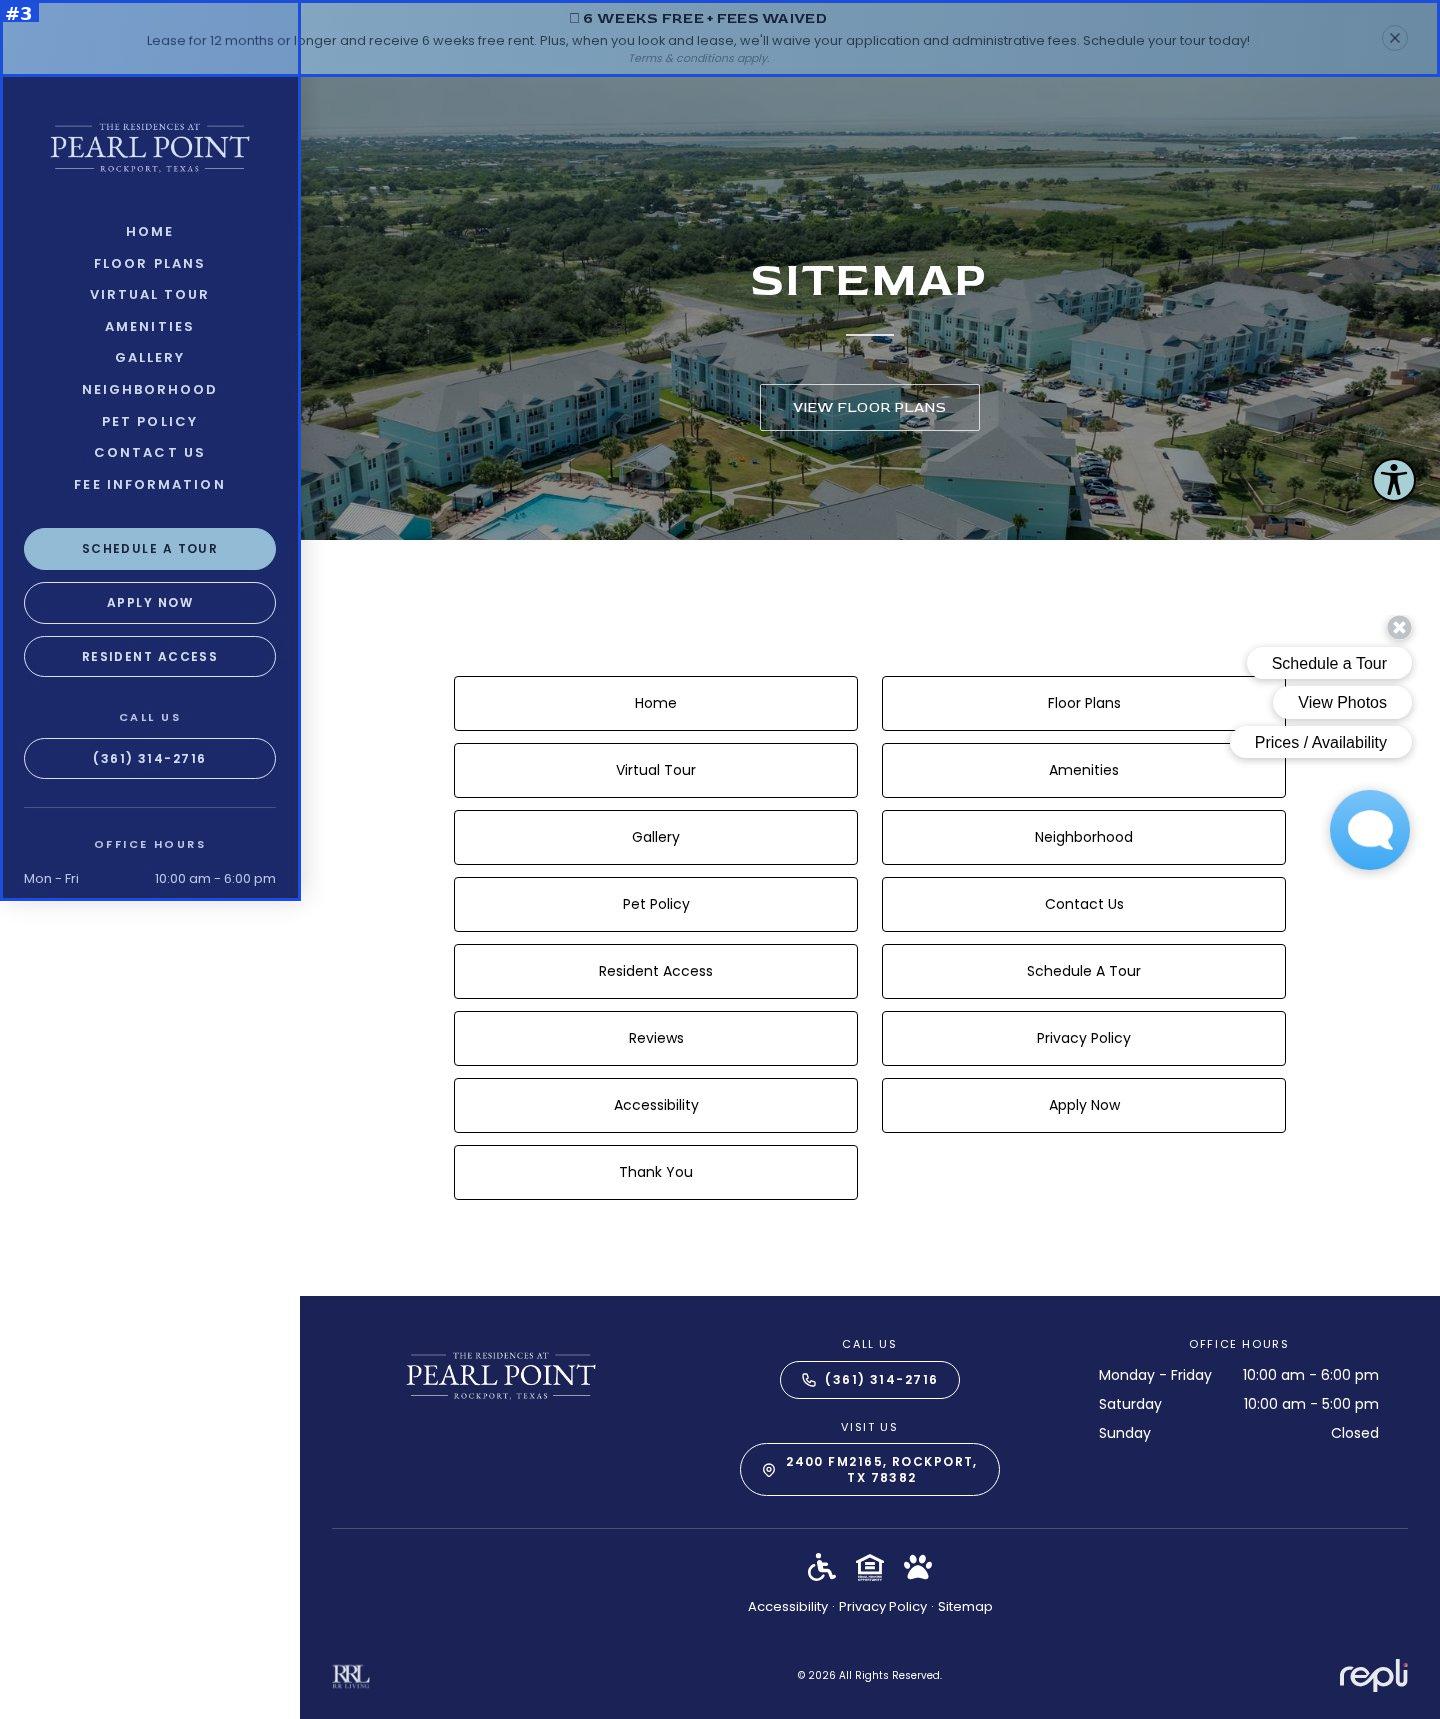The image size is (1440, 1719).
Task: Click View Floor Plans on the hero image
Action: pos(870,408)
